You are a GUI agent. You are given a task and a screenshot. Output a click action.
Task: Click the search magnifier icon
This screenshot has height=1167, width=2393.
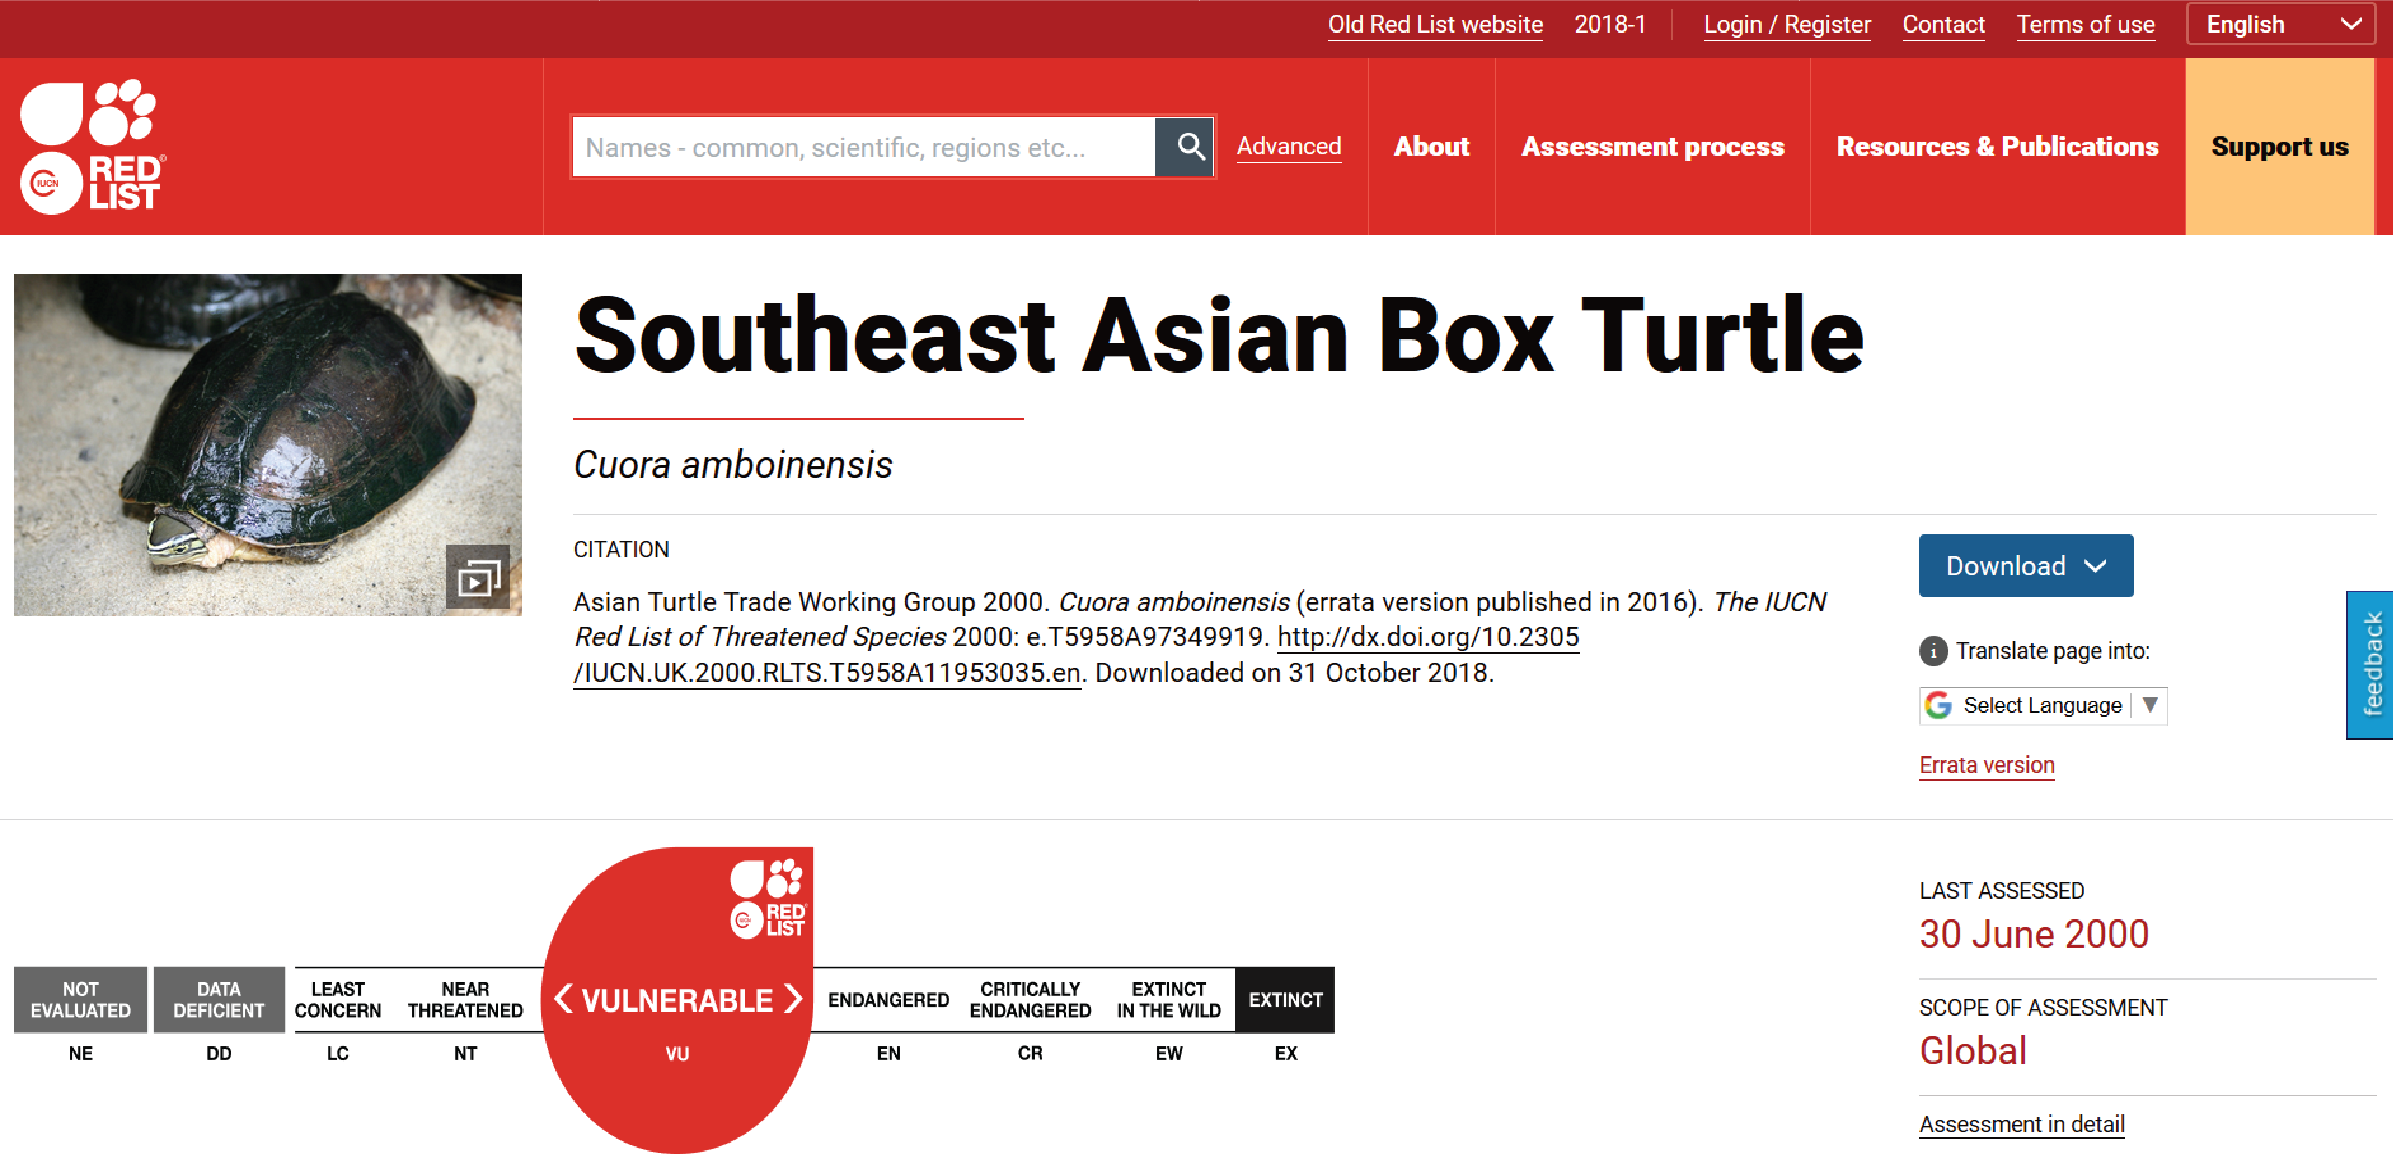click(x=1188, y=147)
